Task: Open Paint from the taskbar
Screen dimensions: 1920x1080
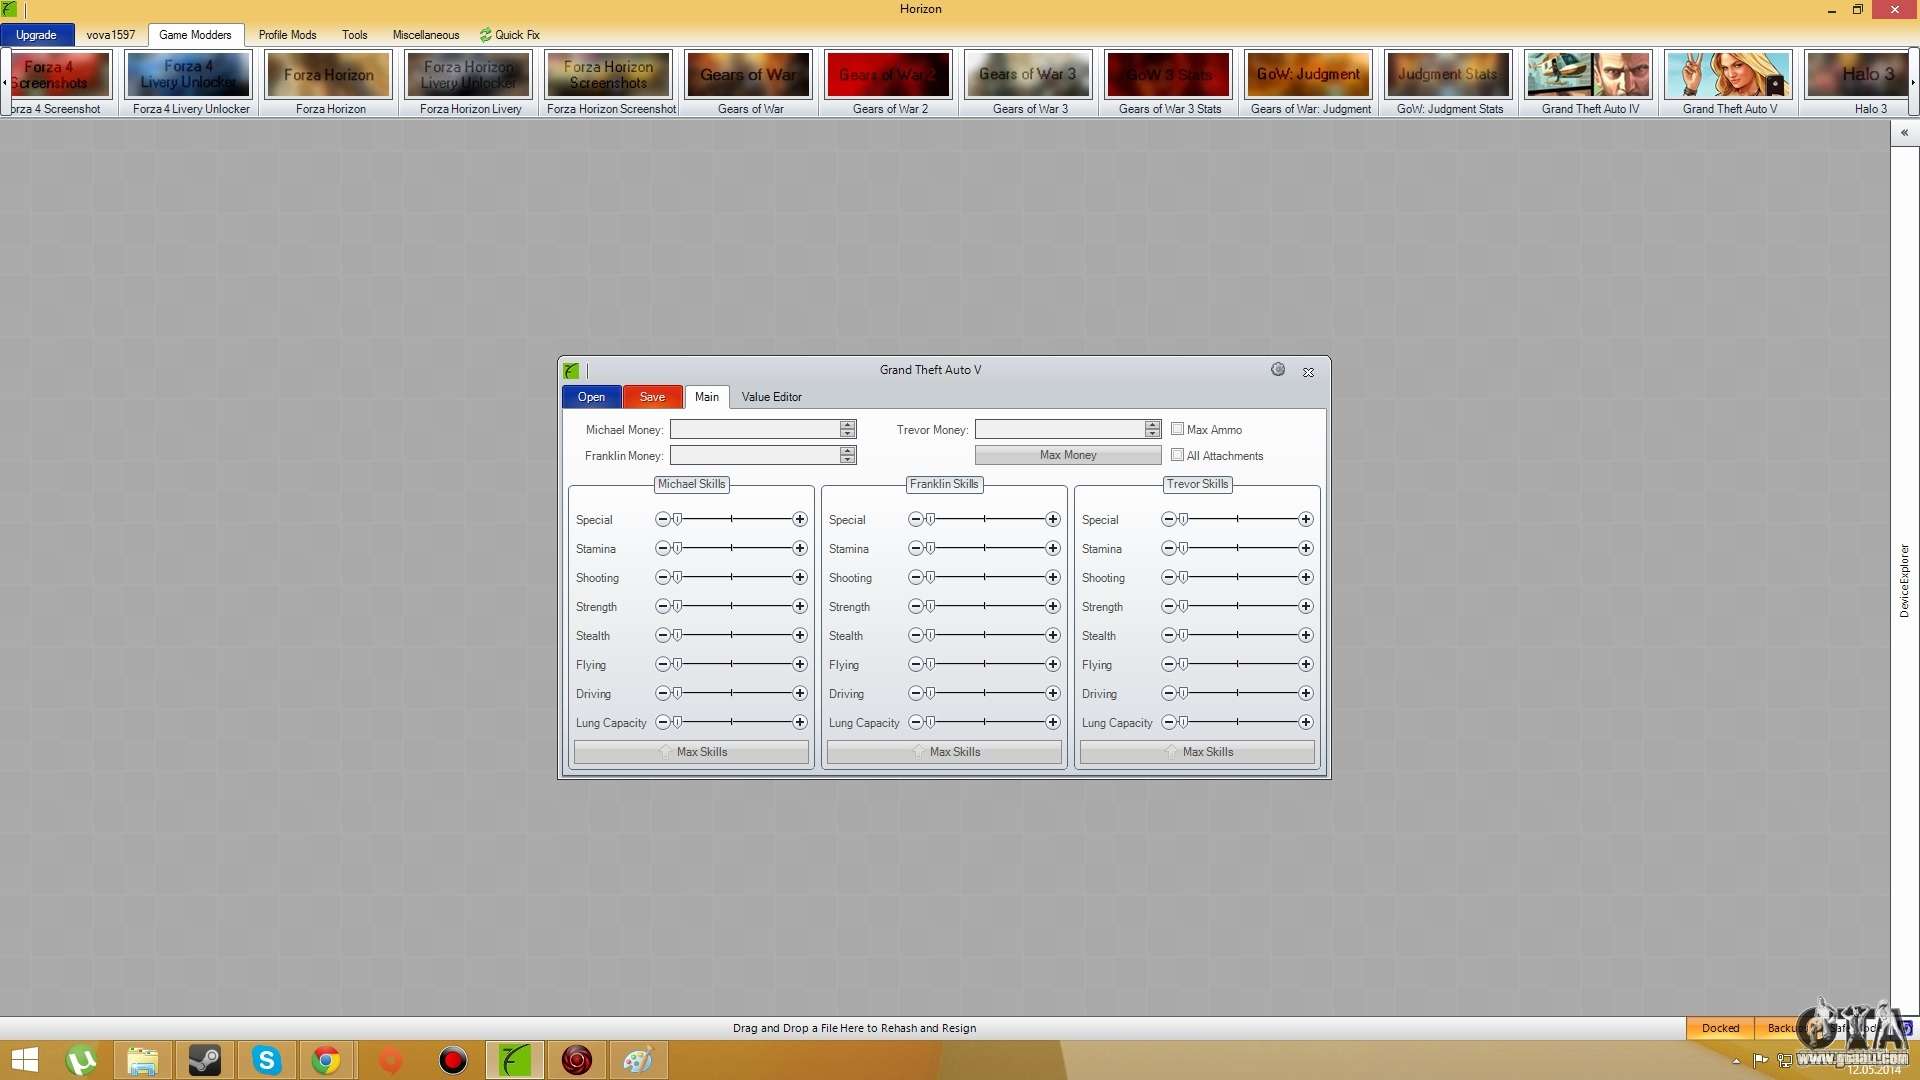Action: tap(638, 1060)
